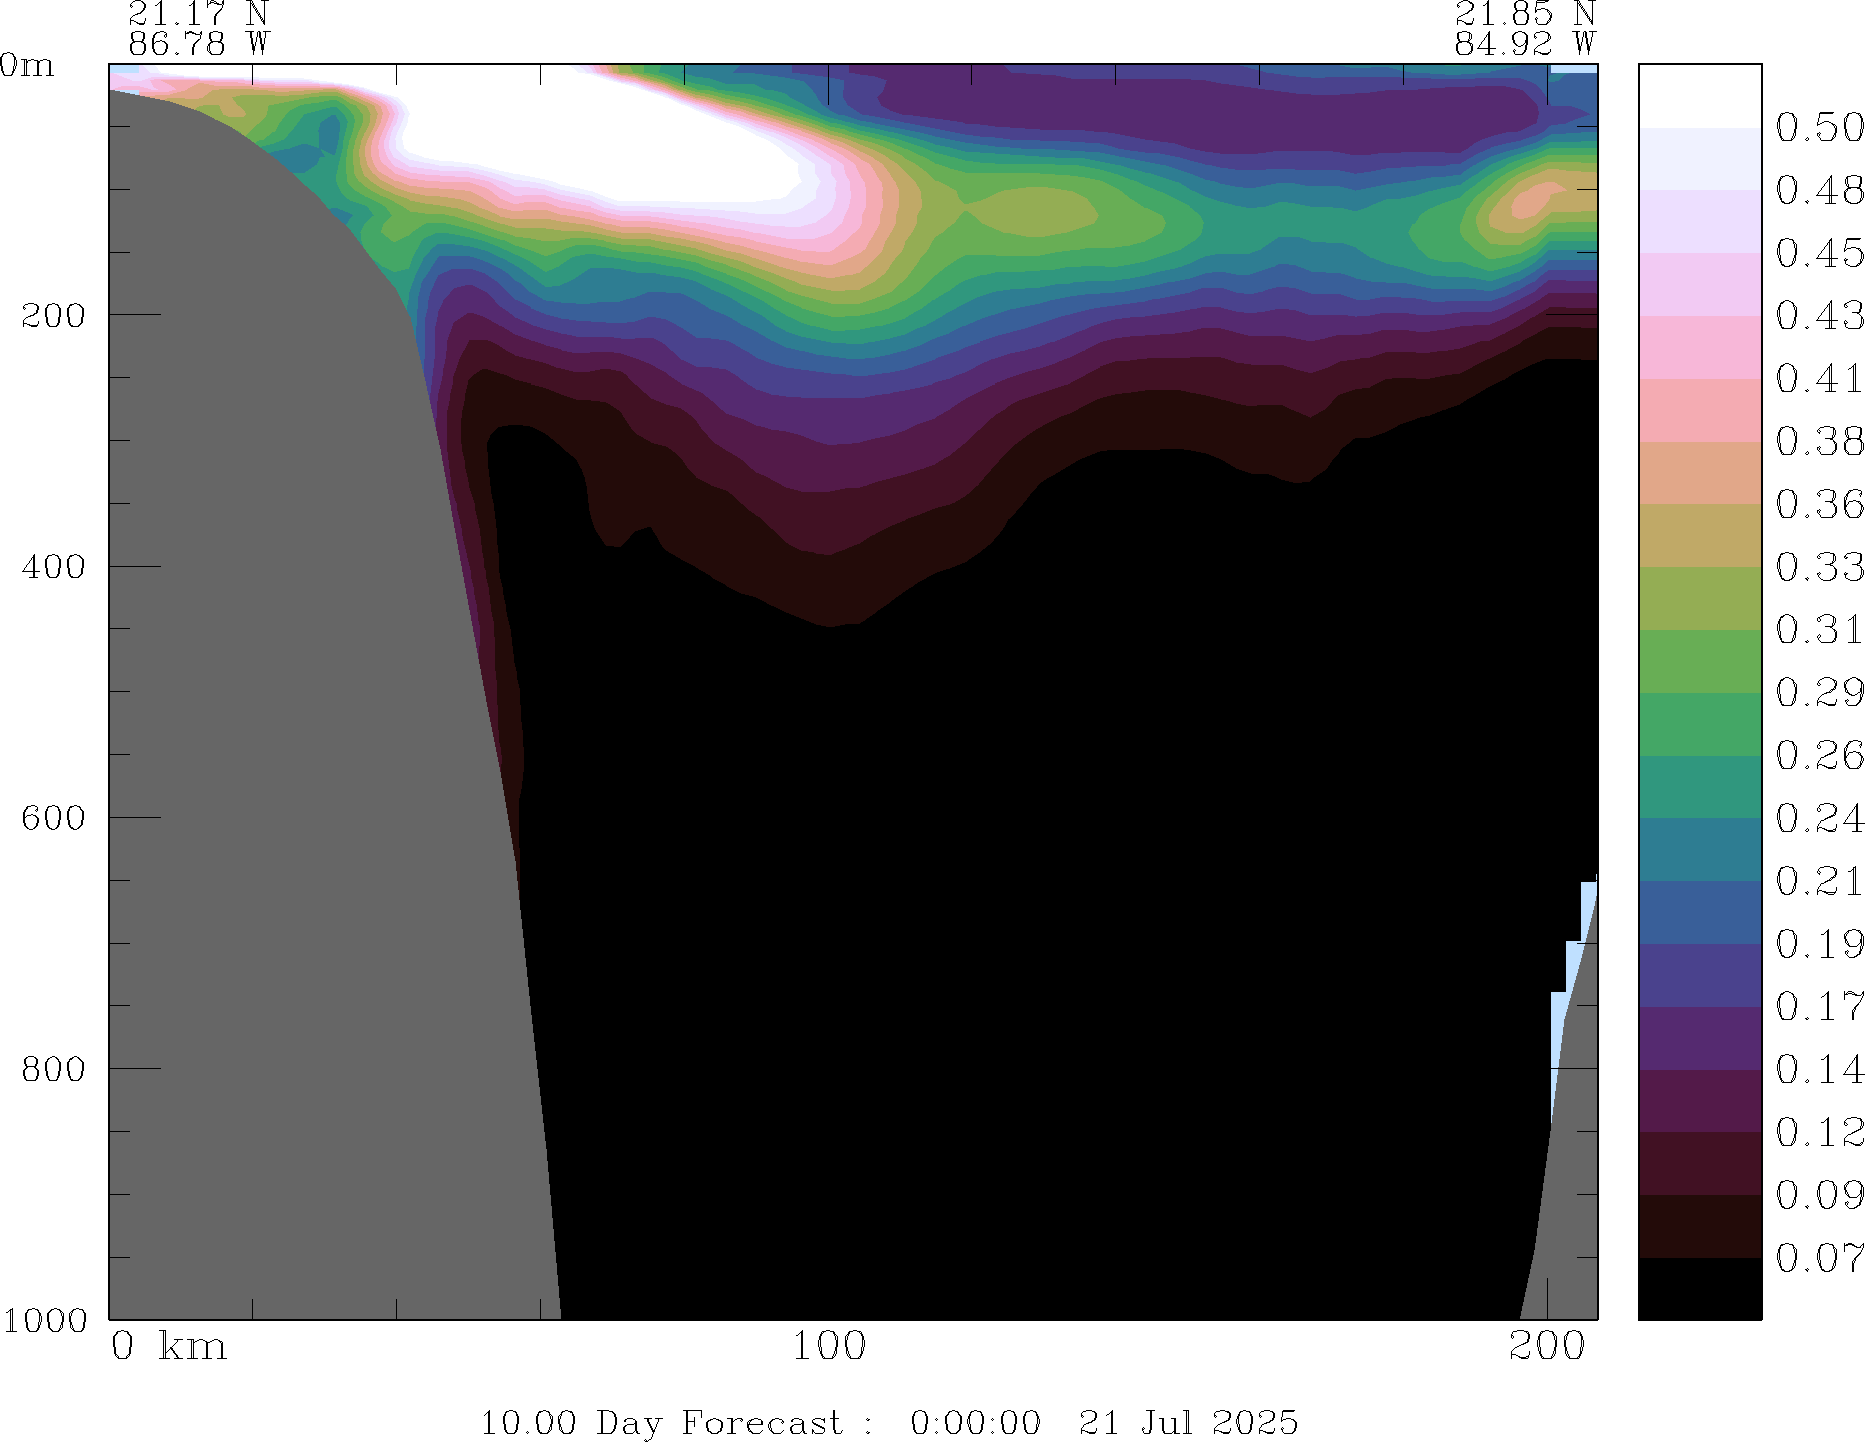Click the 400 depth axis label
Image resolution: width=1865 pixels, height=1442 pixels.
pyautogui.click(x=54, y=566)
